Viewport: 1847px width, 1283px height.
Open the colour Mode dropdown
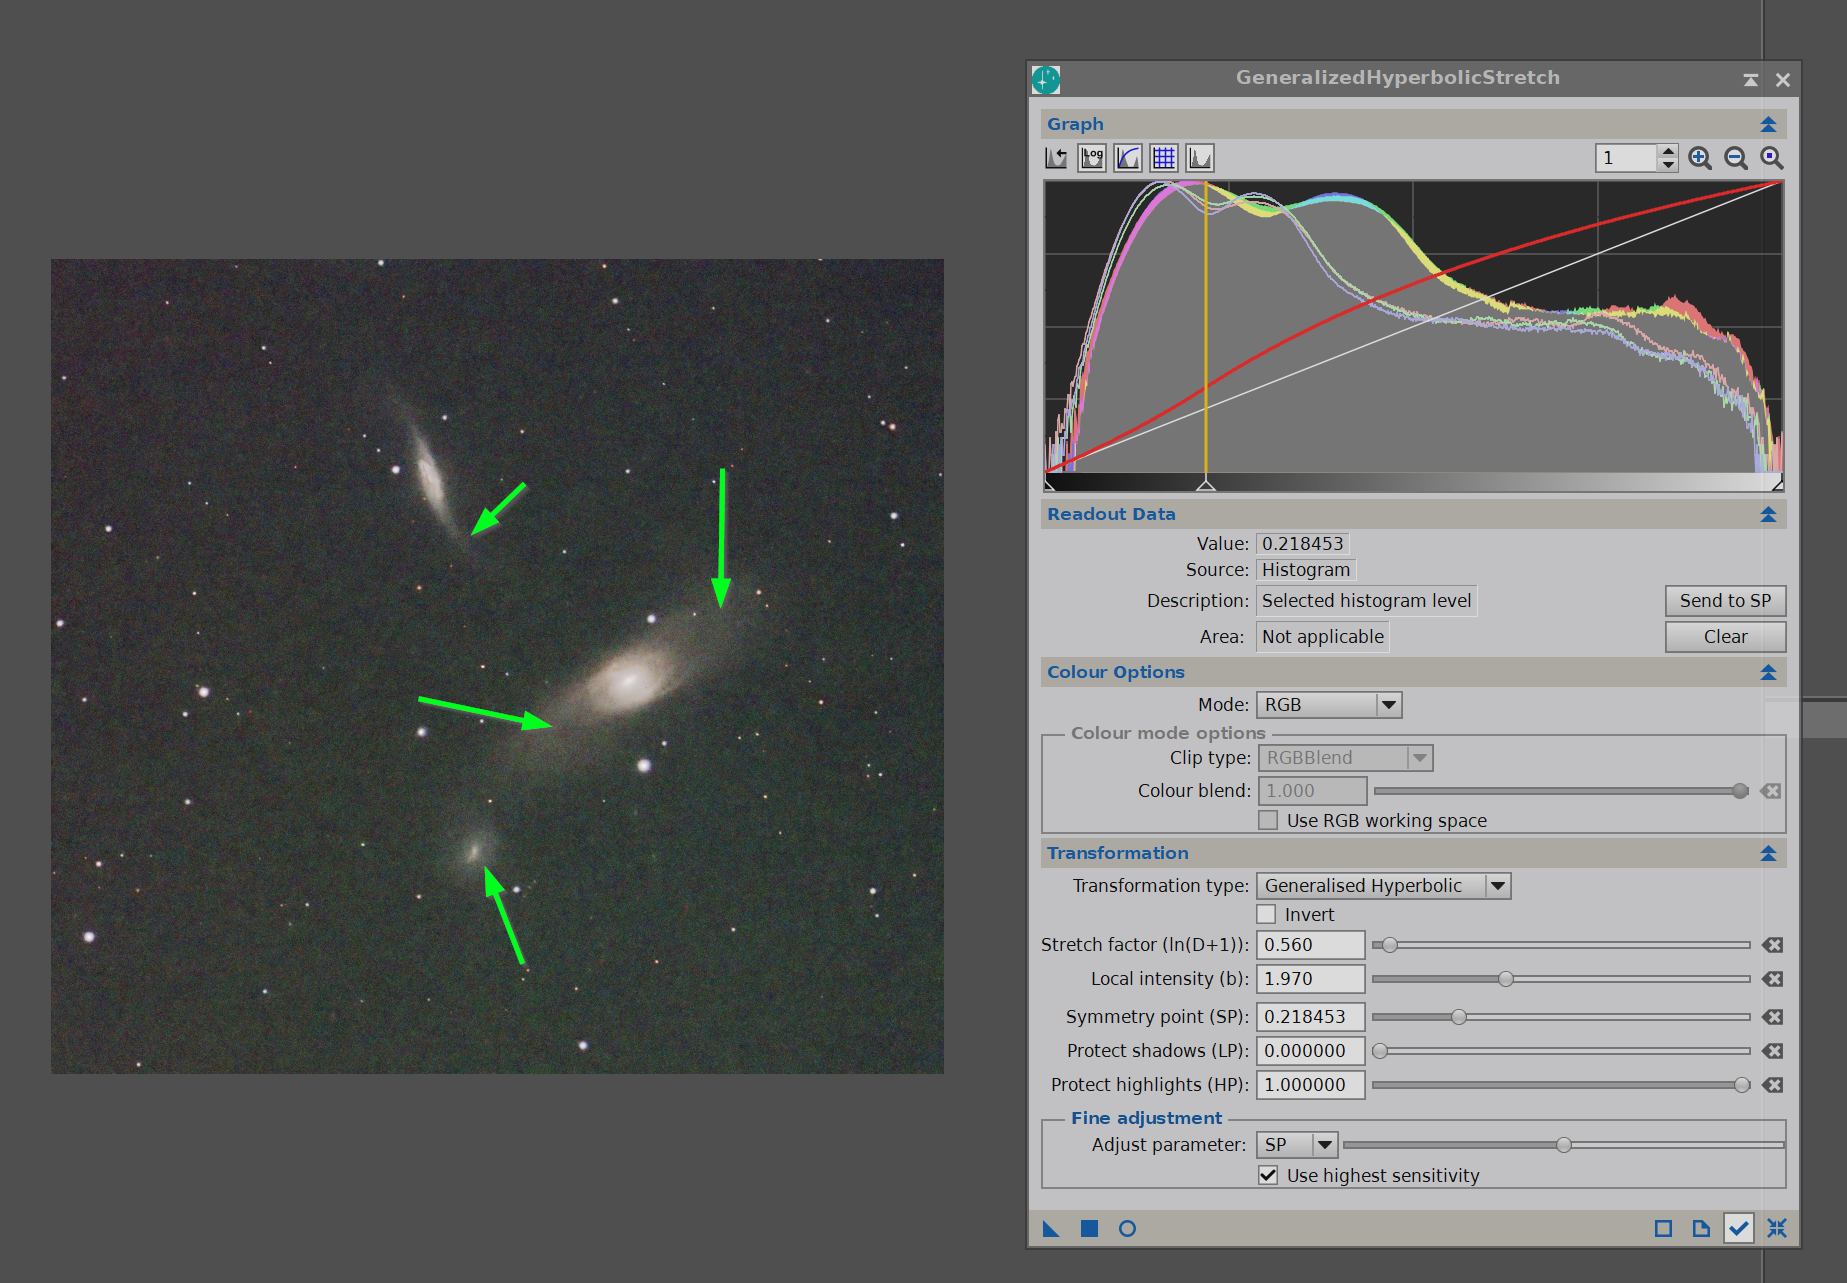click(x=1329, y=705)
